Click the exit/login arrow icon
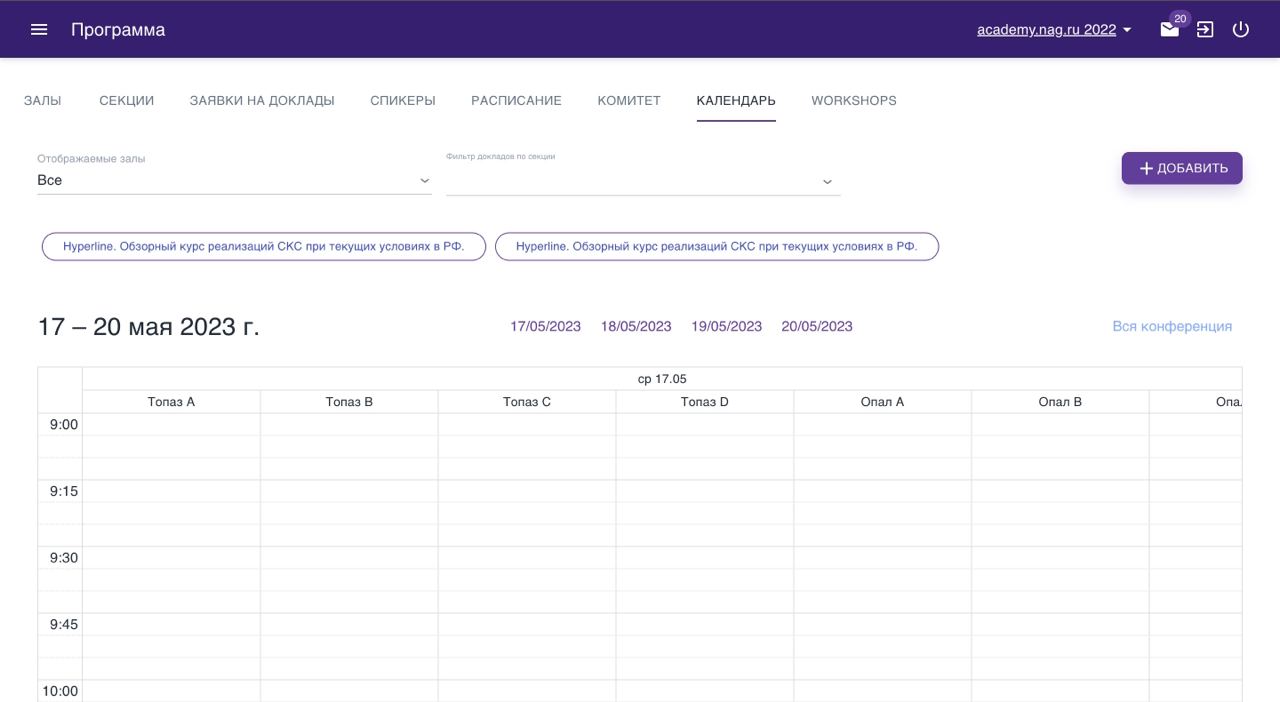 1205,30
